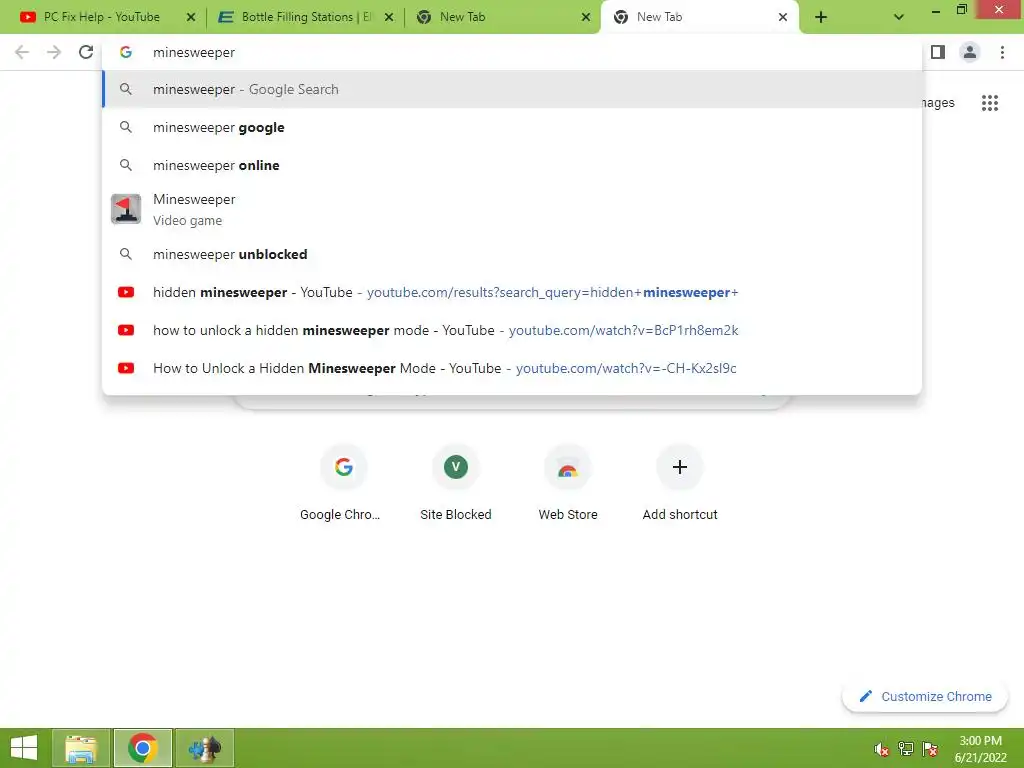Select the 'minesweeper online' suggestion
The image size is (1024, 768).
tap(512, 165)
